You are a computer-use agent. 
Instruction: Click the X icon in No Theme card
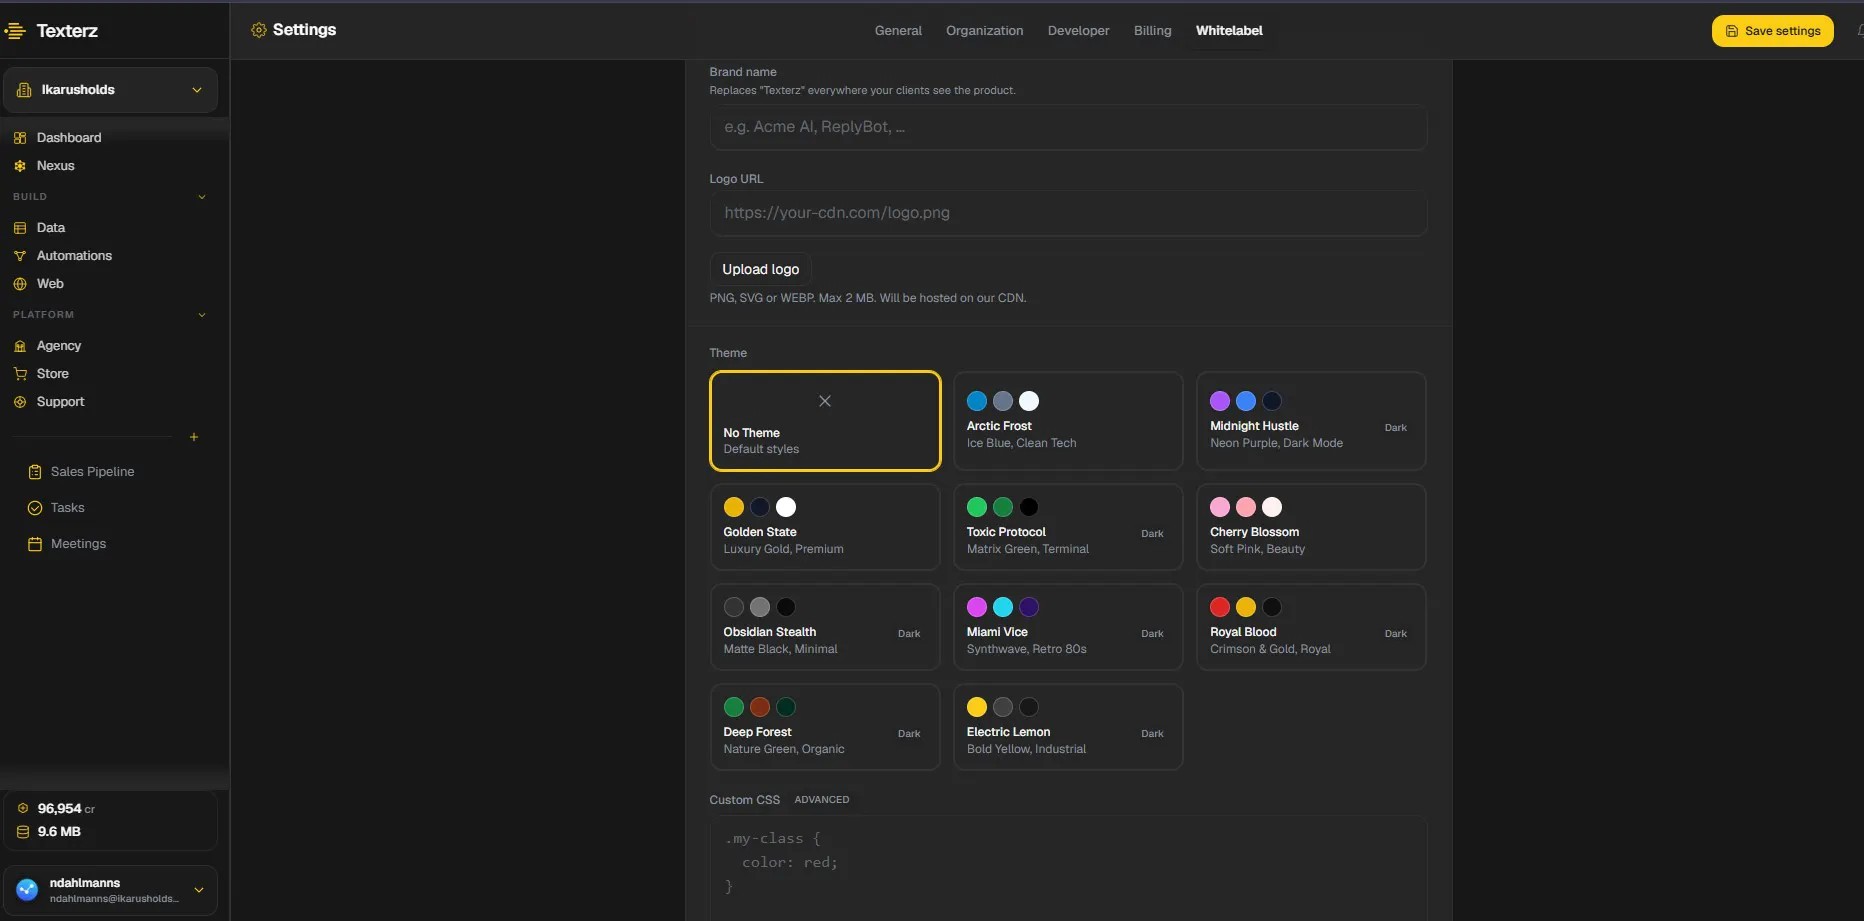pyautogui.click(x=825, y=401)
